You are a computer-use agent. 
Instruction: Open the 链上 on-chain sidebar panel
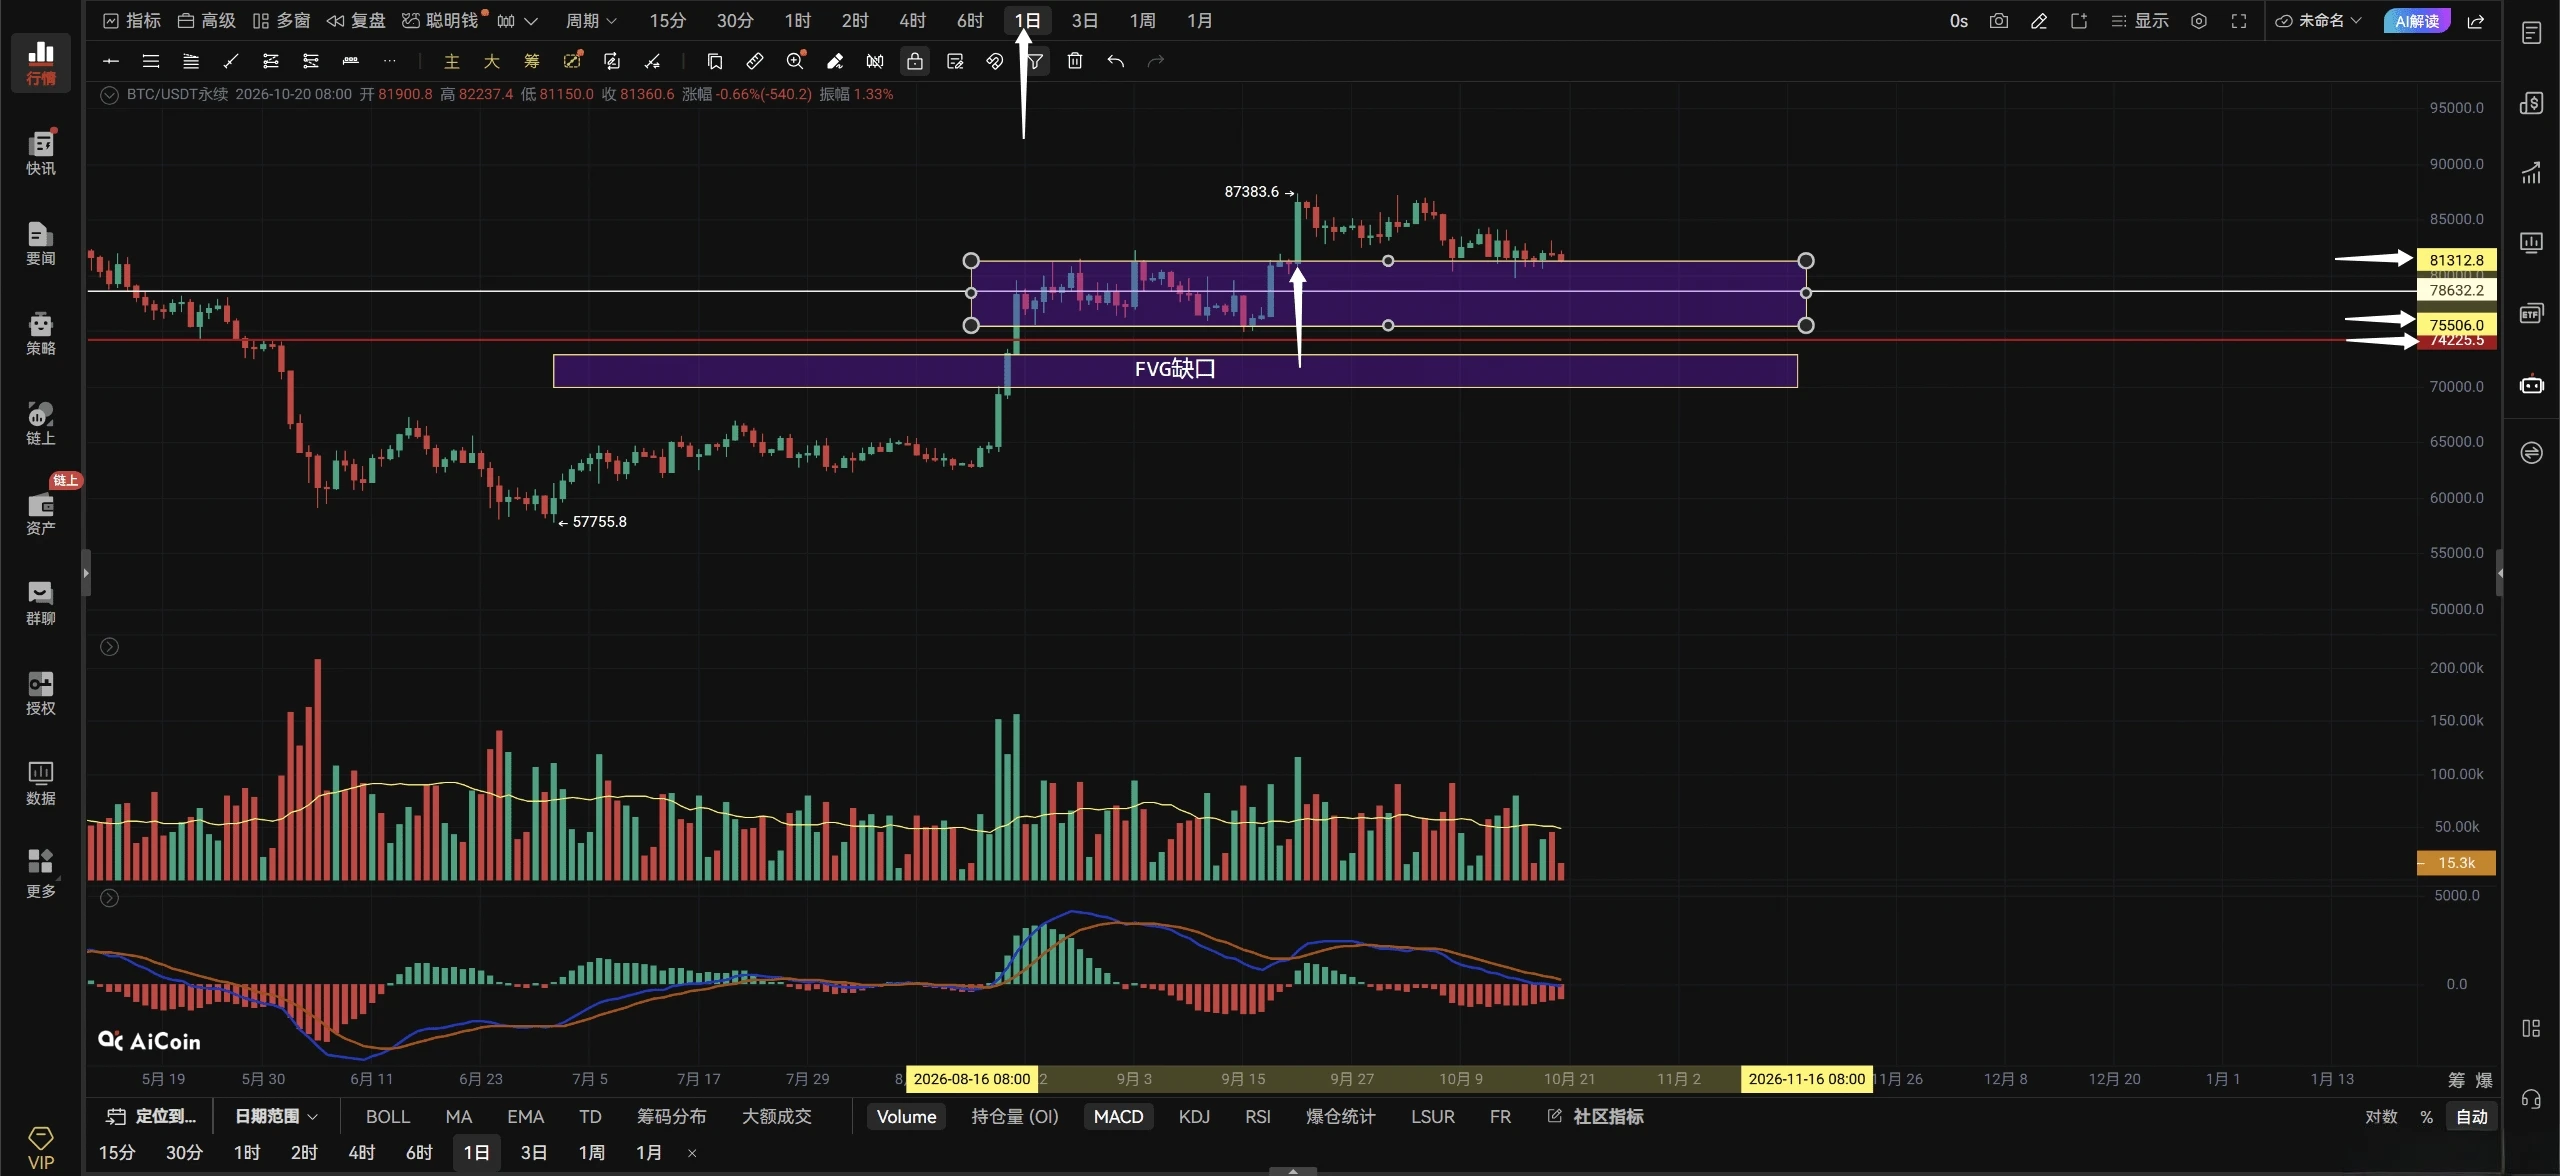pyautogui.click(x=41, y=423)
